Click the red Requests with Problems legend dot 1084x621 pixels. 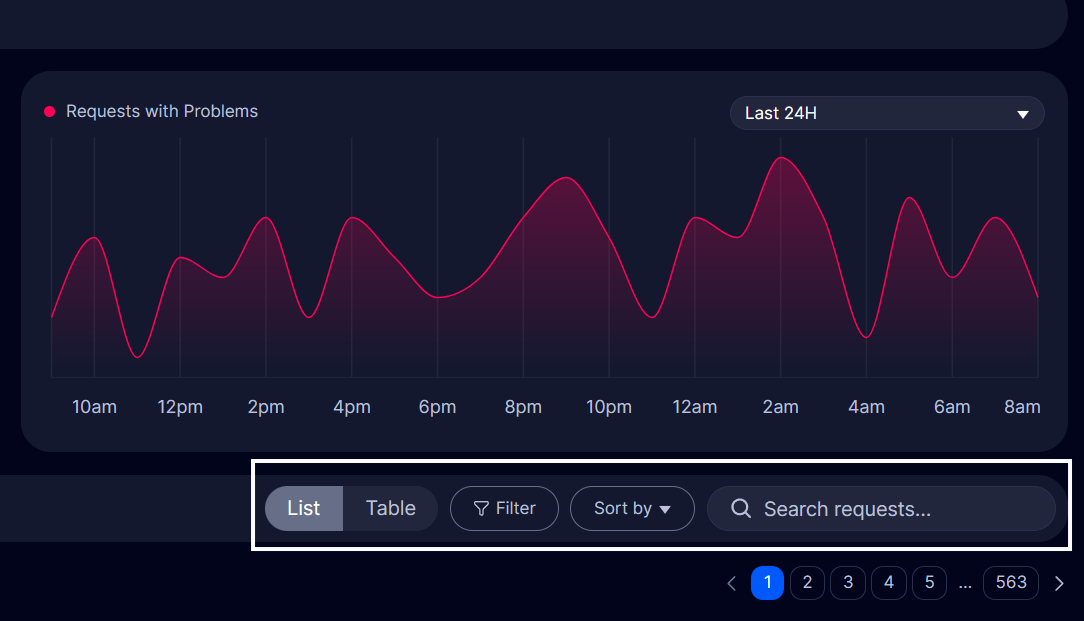click(49, 112)
